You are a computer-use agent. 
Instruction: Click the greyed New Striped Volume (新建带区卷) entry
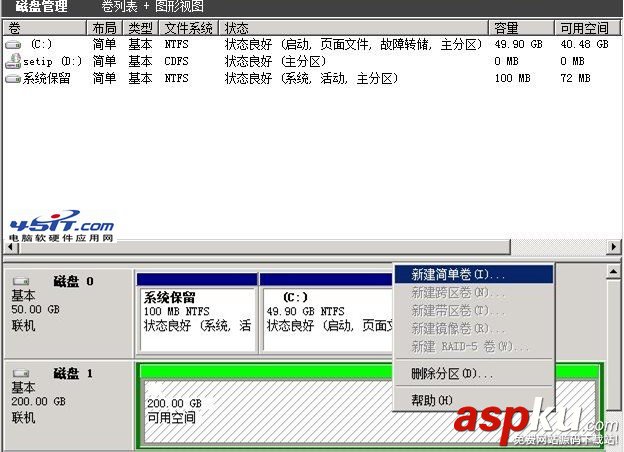474,310
